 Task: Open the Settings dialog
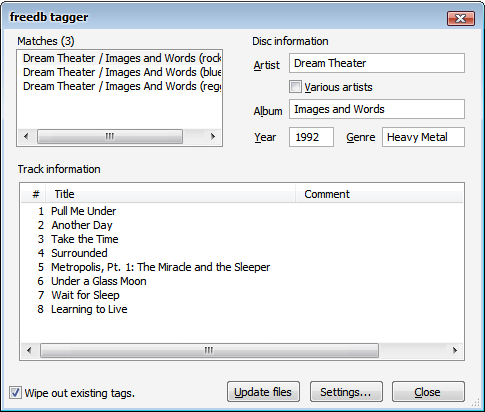(346, 392)
